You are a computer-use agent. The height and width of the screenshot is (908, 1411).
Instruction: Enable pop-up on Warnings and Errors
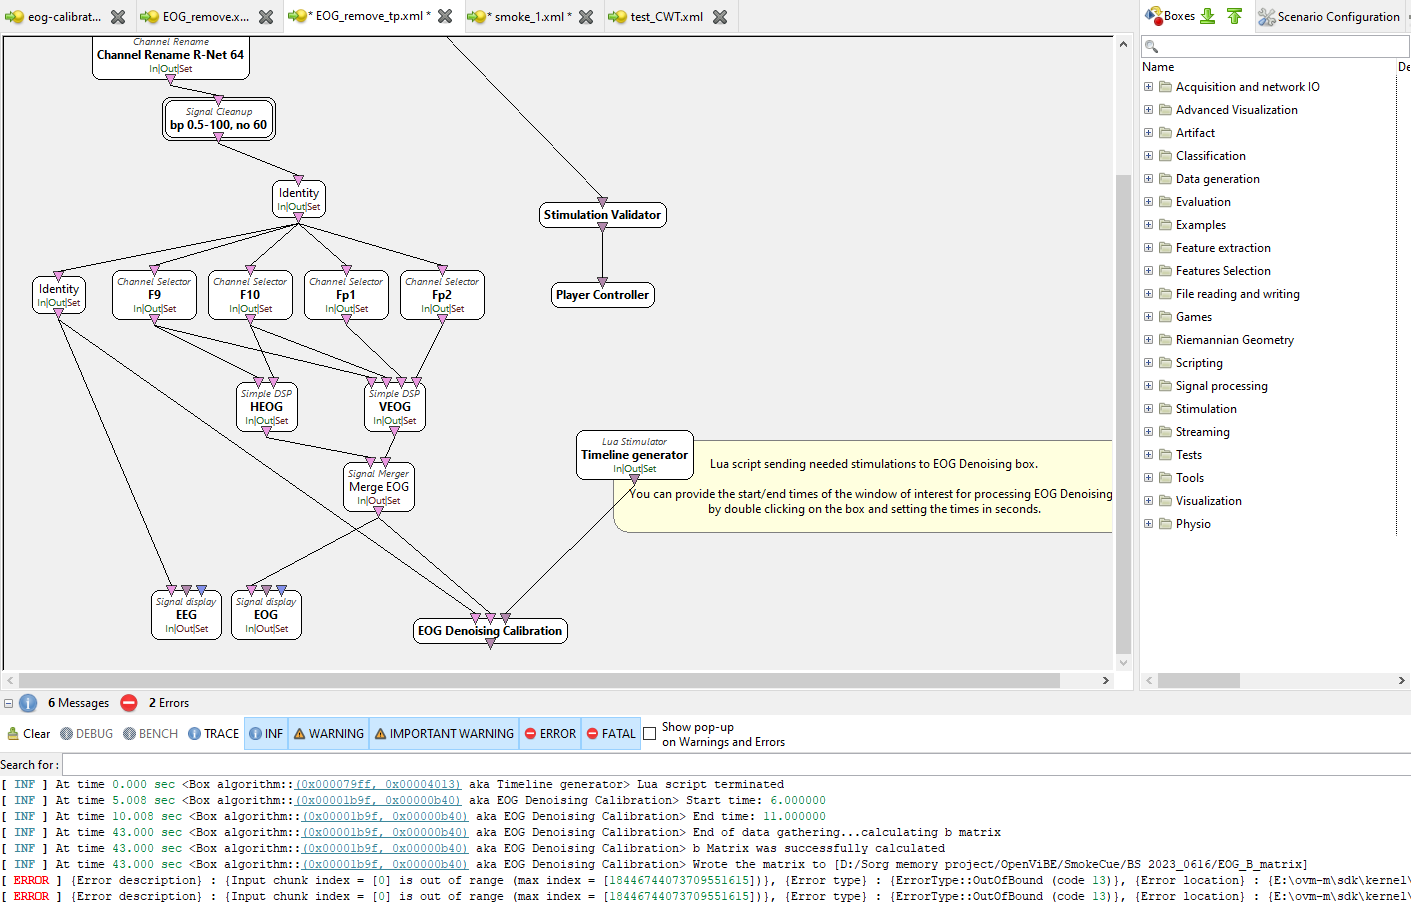click(x=650, y=734)
